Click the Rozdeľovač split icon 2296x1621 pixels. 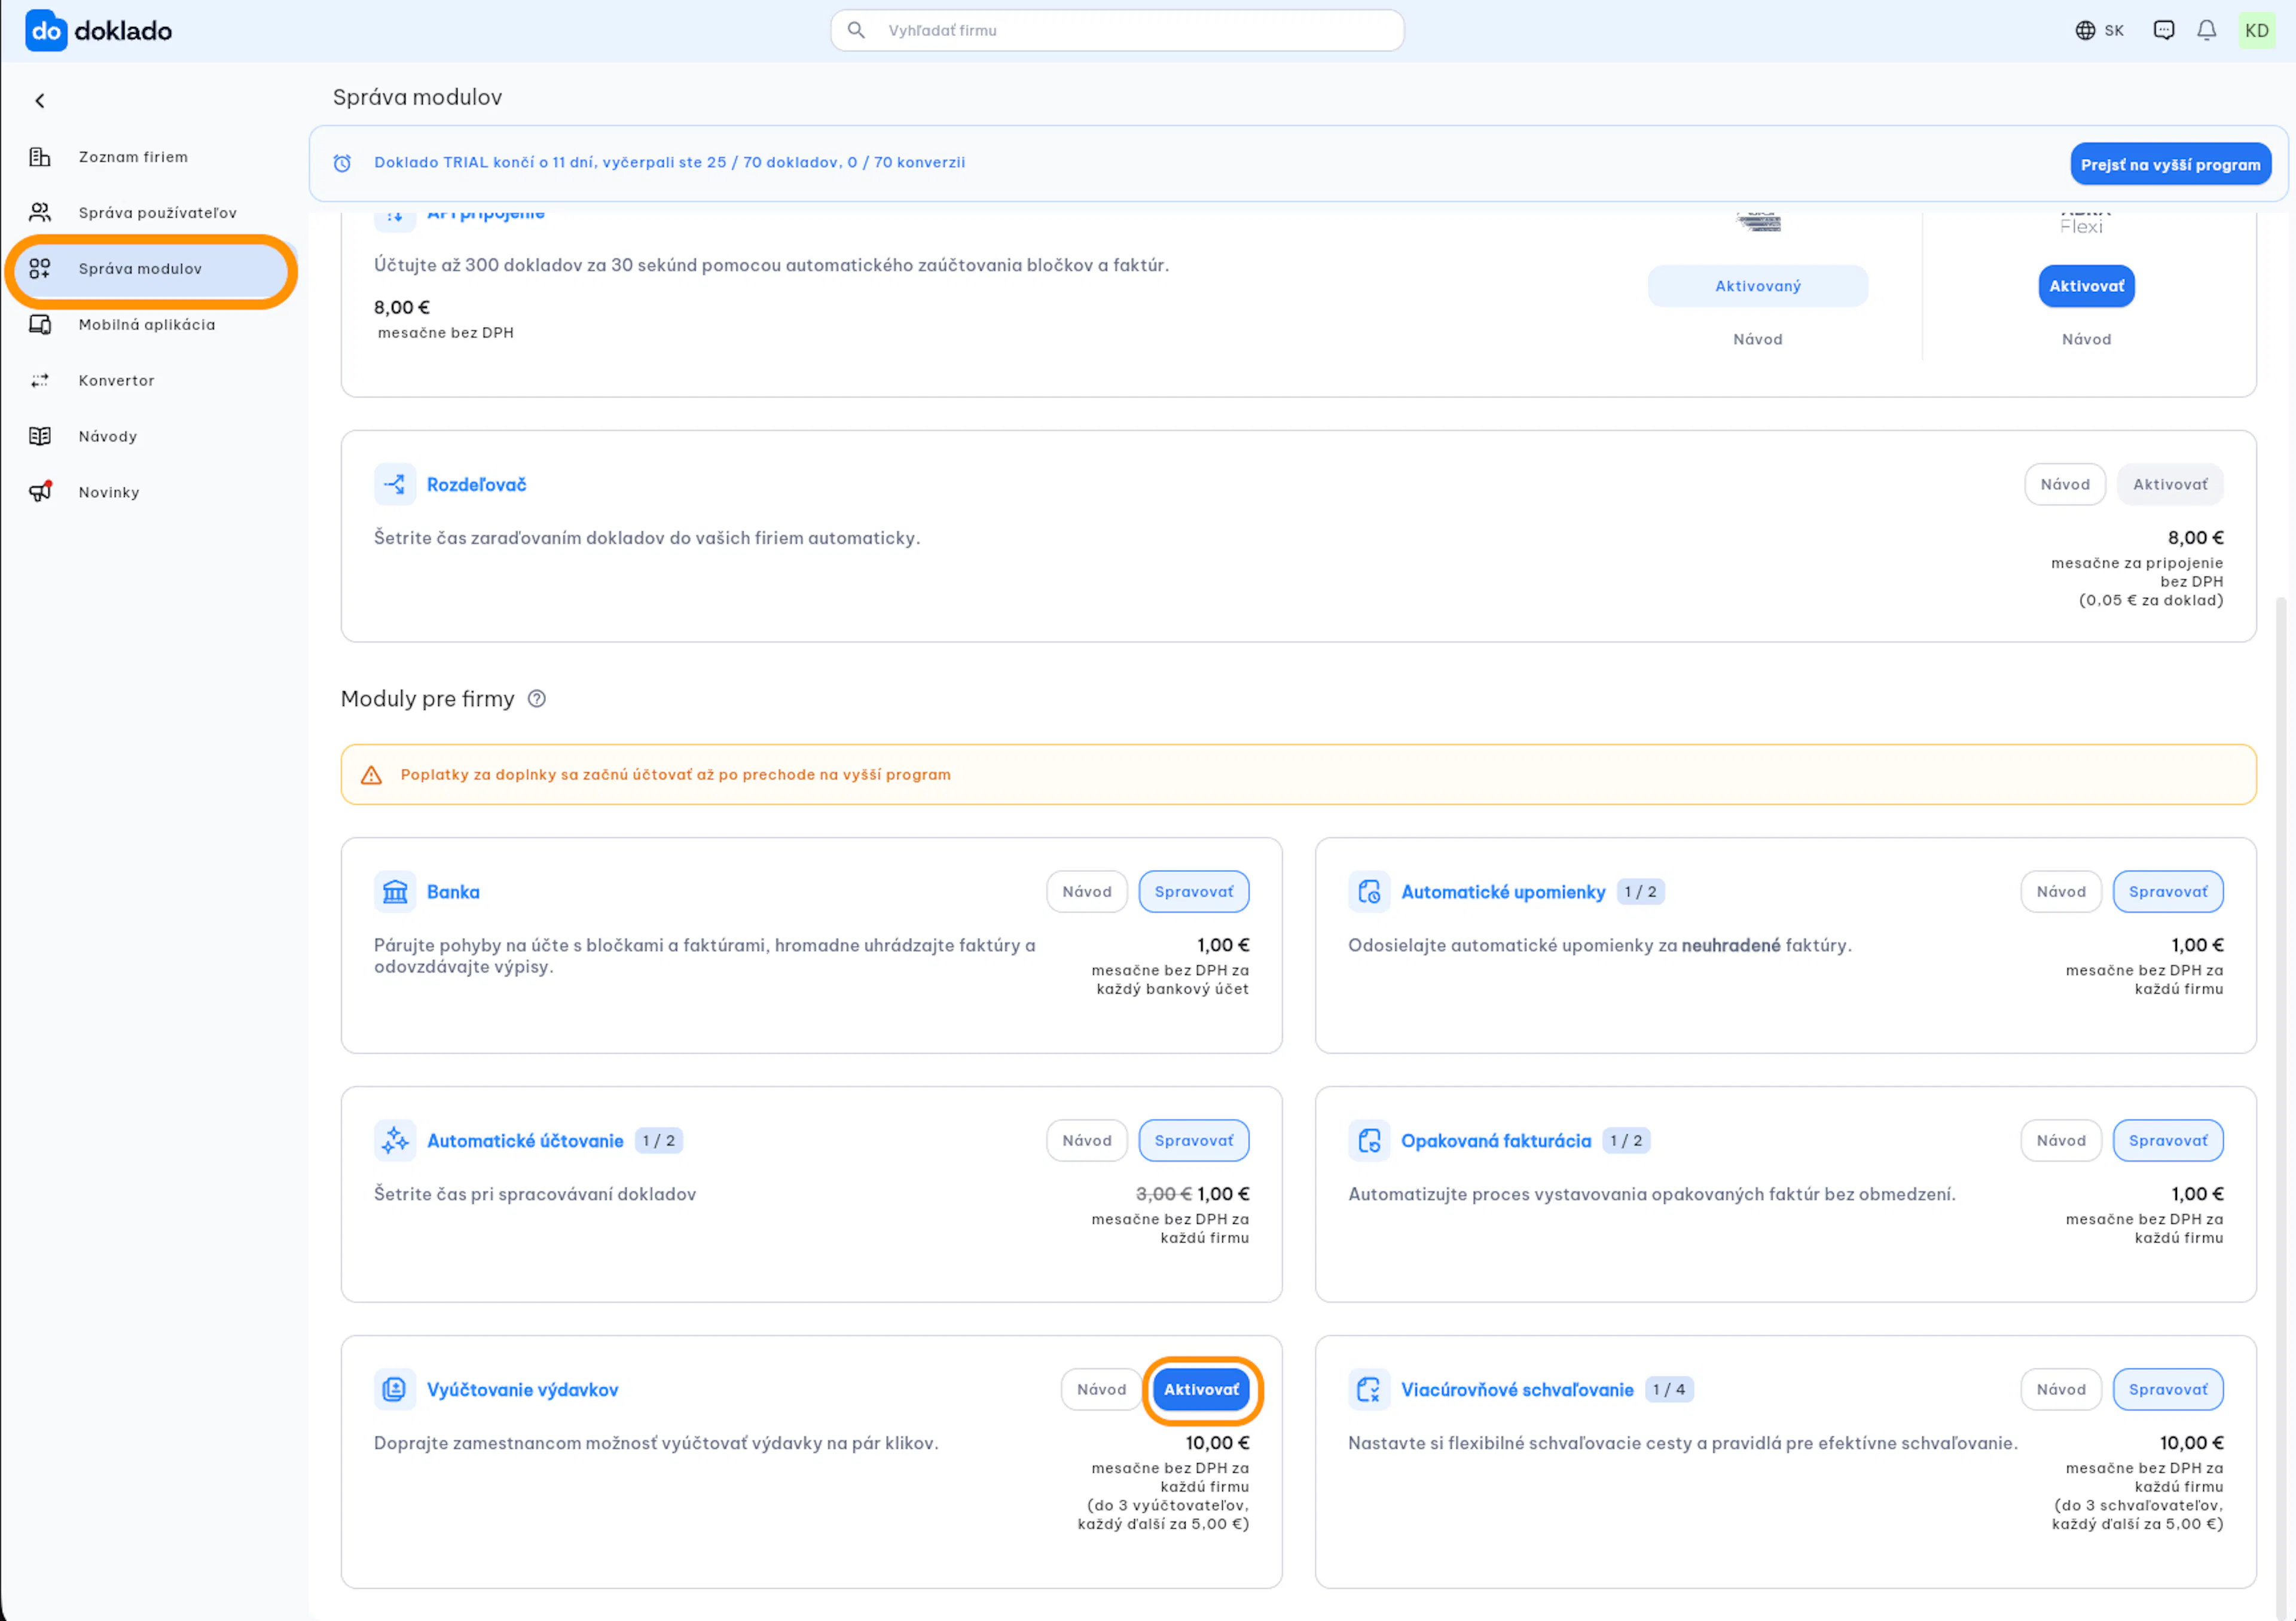(395, 485)
